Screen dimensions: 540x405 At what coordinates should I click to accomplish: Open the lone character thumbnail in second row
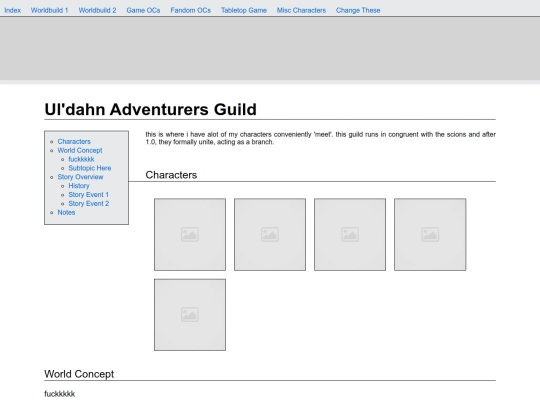pos(190,315)
